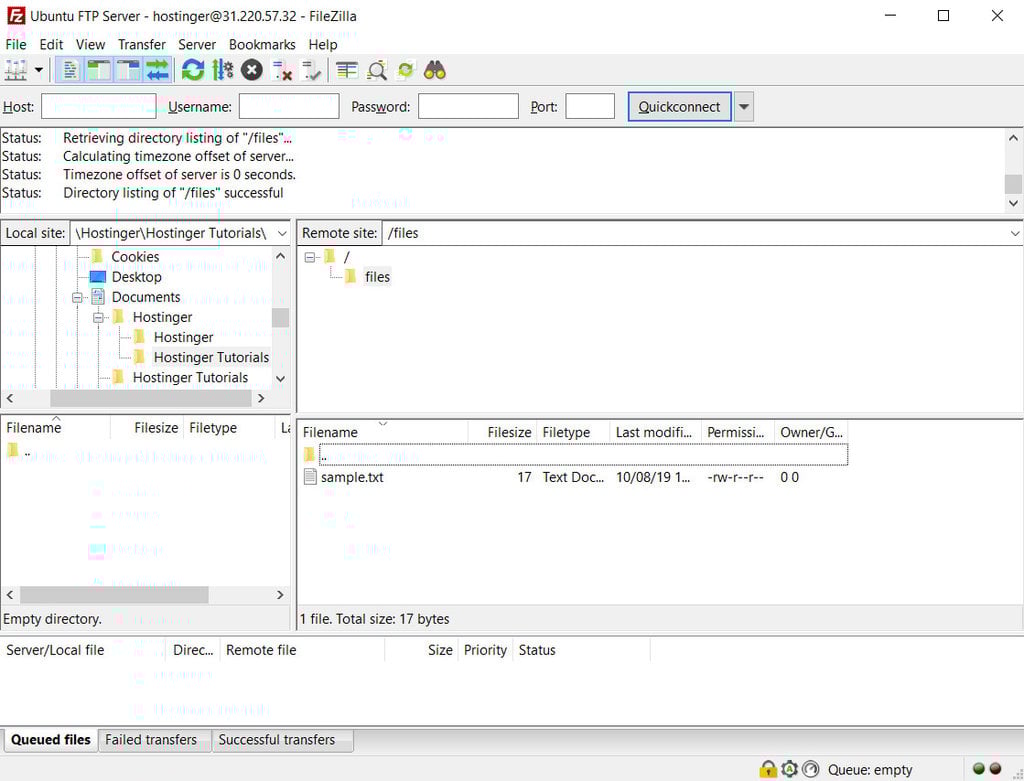Click the binoculars file search icon

pyautogui.click(x=434, y=70)
